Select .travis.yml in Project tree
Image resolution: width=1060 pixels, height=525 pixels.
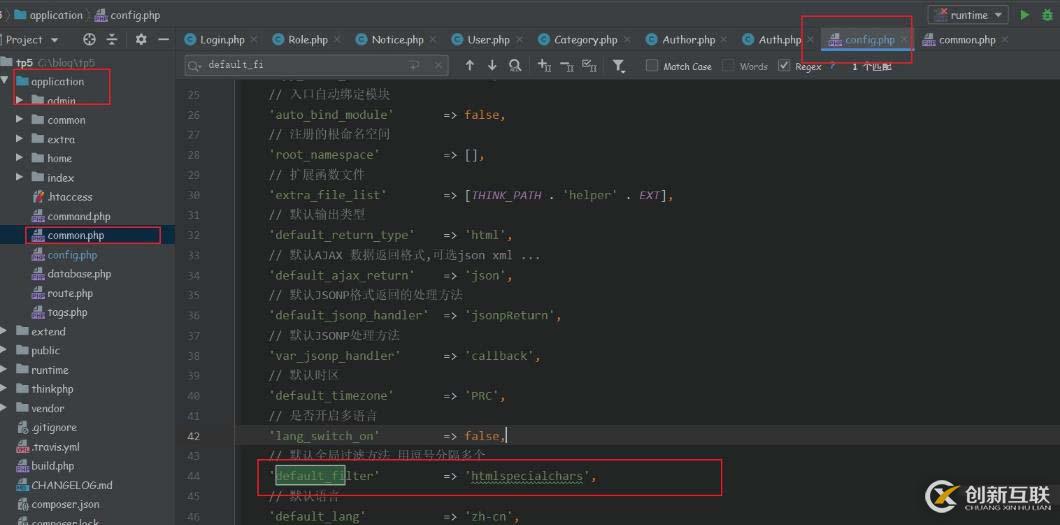point(55,447)
